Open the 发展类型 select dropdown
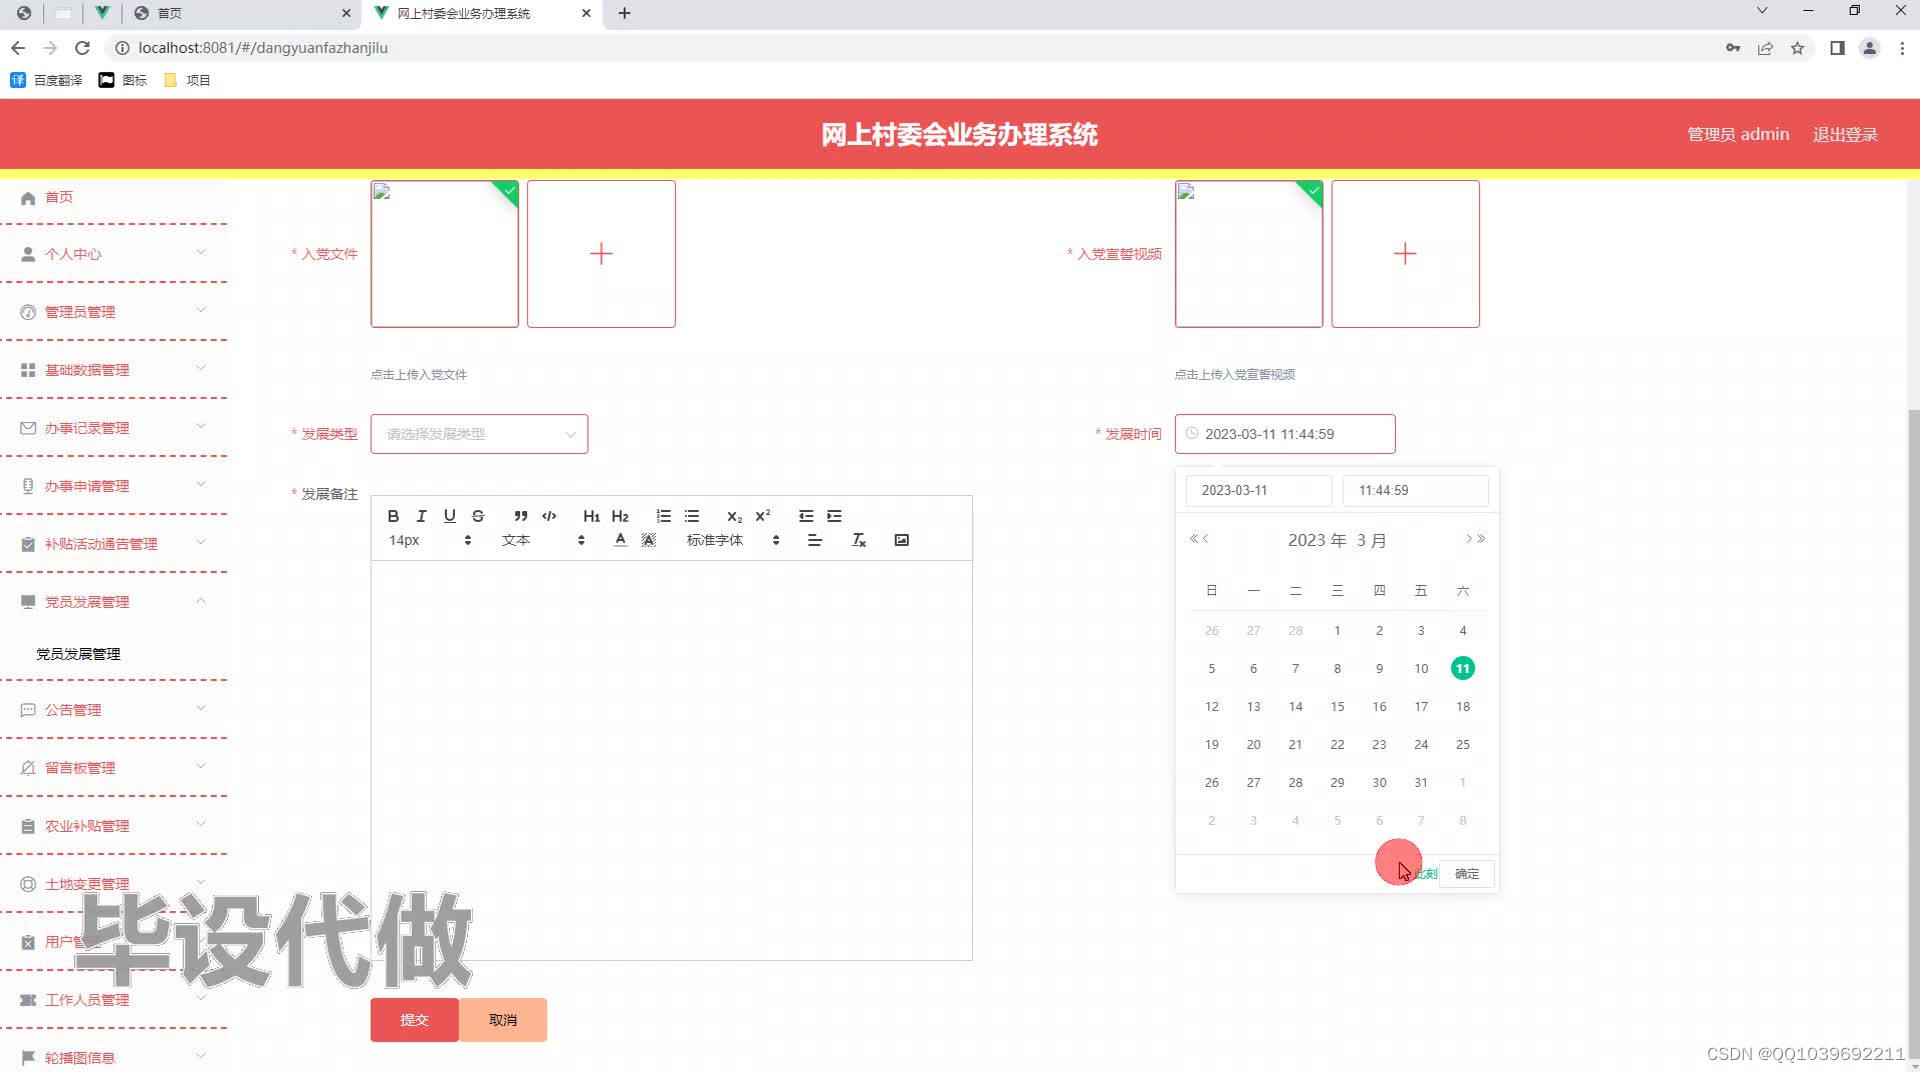Viewport: 1920px width, 1072px height. (479, 434)
